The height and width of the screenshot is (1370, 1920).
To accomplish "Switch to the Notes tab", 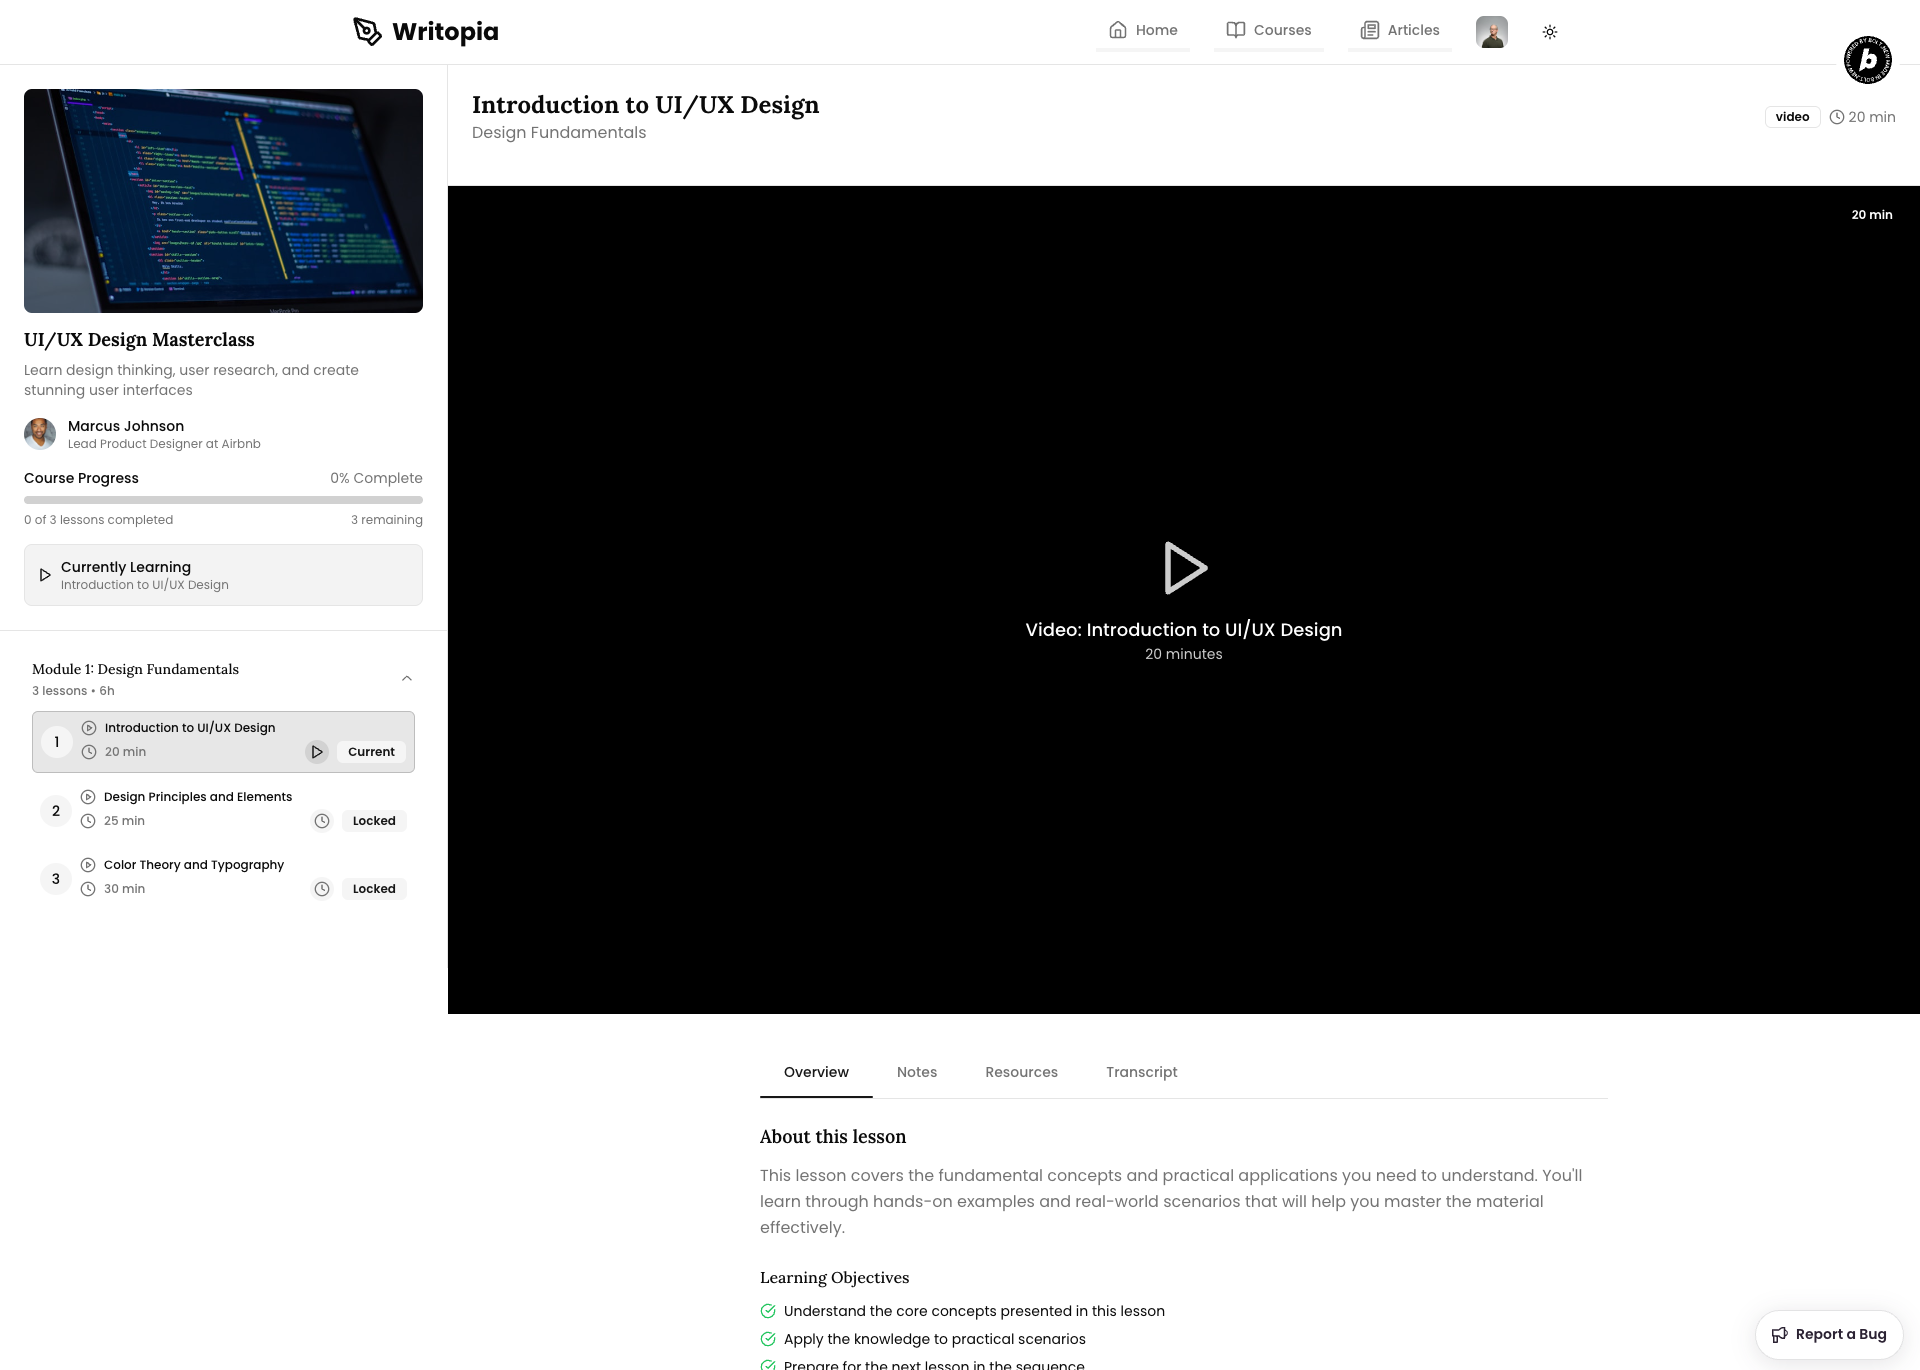I will point(916,1072).
